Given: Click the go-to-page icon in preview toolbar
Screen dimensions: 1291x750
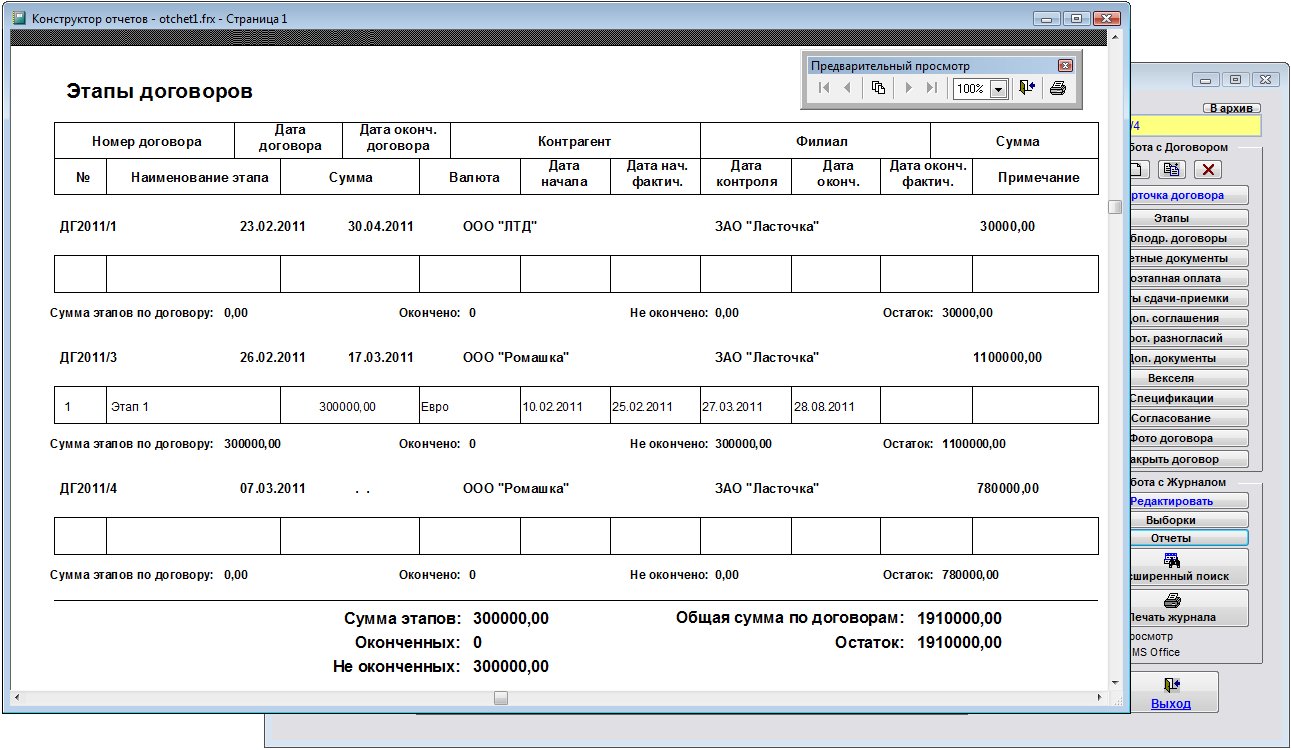Looking at the screenshot, I should [x=878, y=88].
